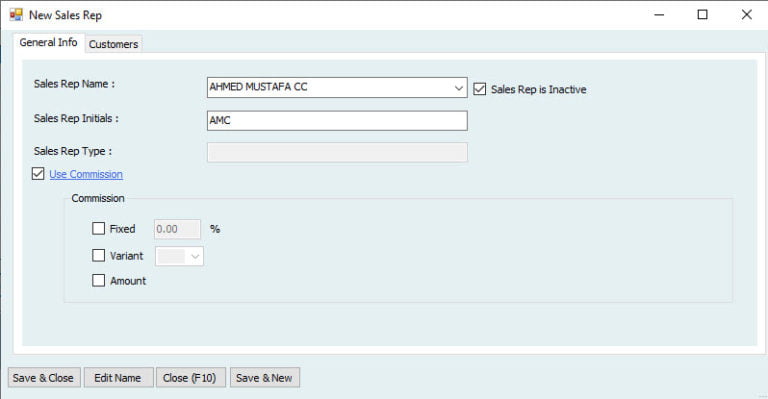
Task: Click the Edit Name button
Action: tap(118, 378)
